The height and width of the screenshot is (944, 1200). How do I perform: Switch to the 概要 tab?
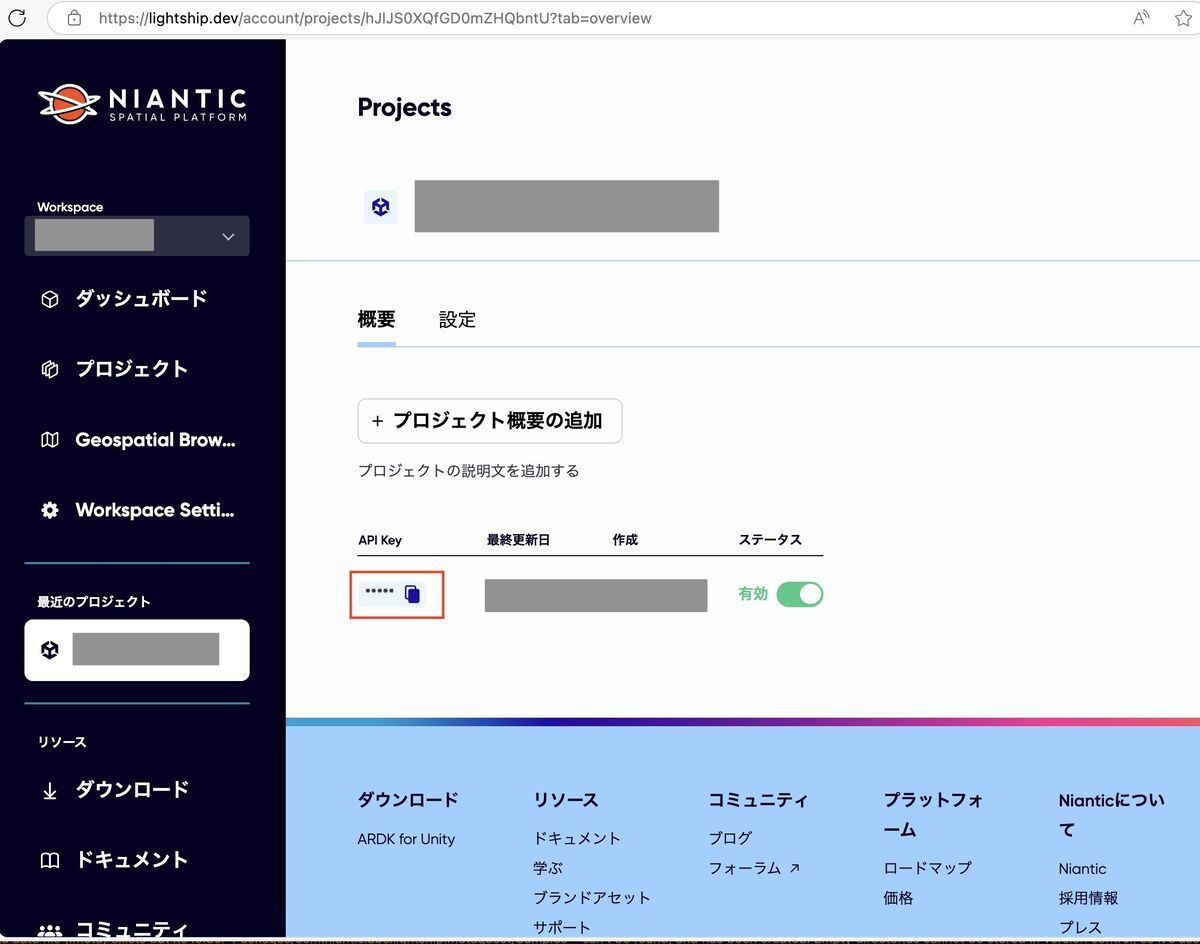pos(377,319)
